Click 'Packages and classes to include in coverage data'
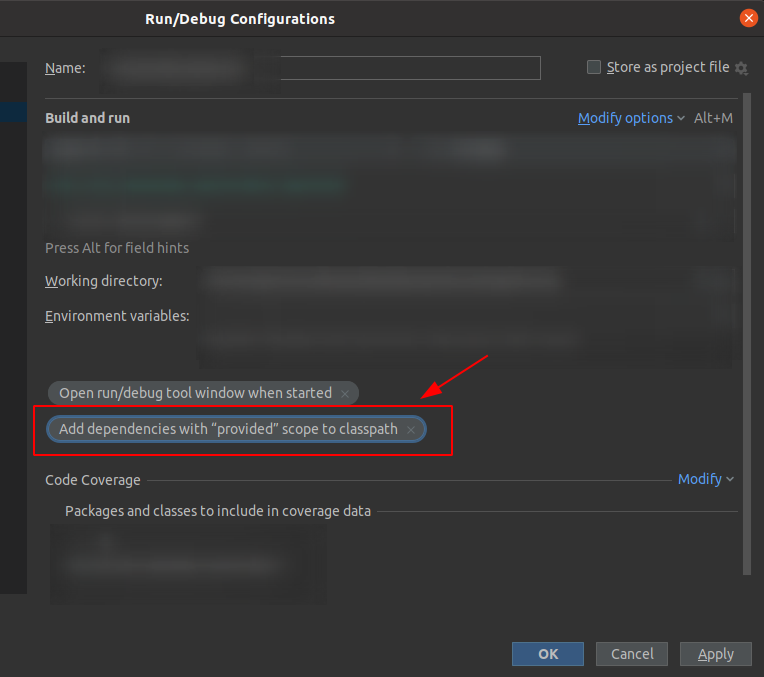 click(218, 511)
